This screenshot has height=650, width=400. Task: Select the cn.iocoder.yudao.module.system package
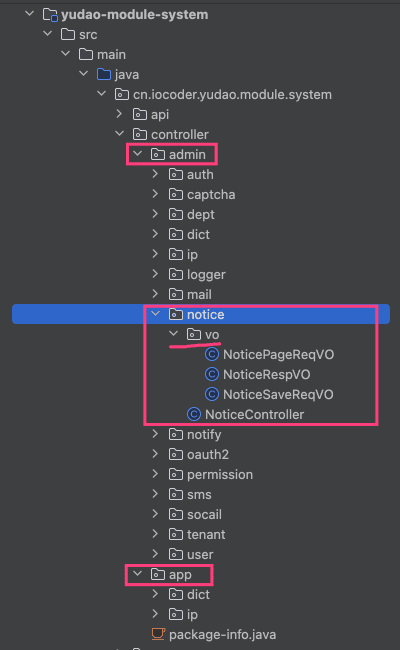pos(232,95)
